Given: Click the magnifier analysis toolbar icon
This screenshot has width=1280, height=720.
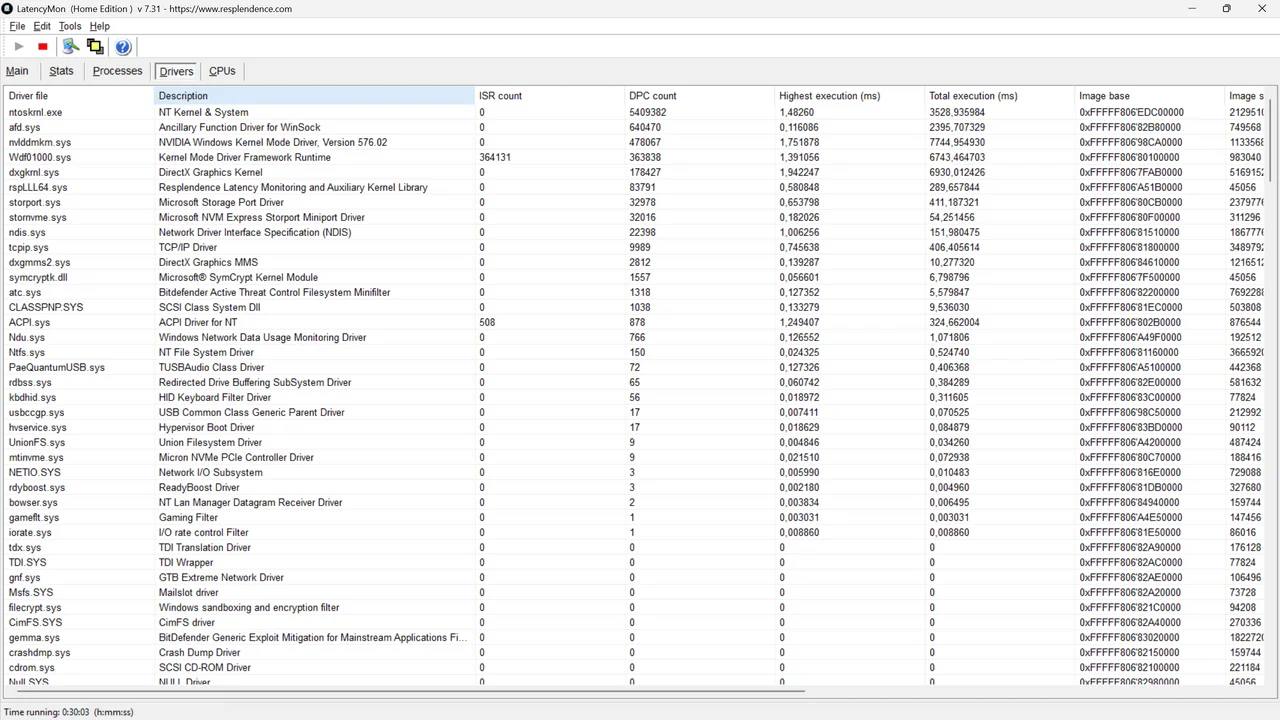Looking at the screenshot, I should 70,47.
